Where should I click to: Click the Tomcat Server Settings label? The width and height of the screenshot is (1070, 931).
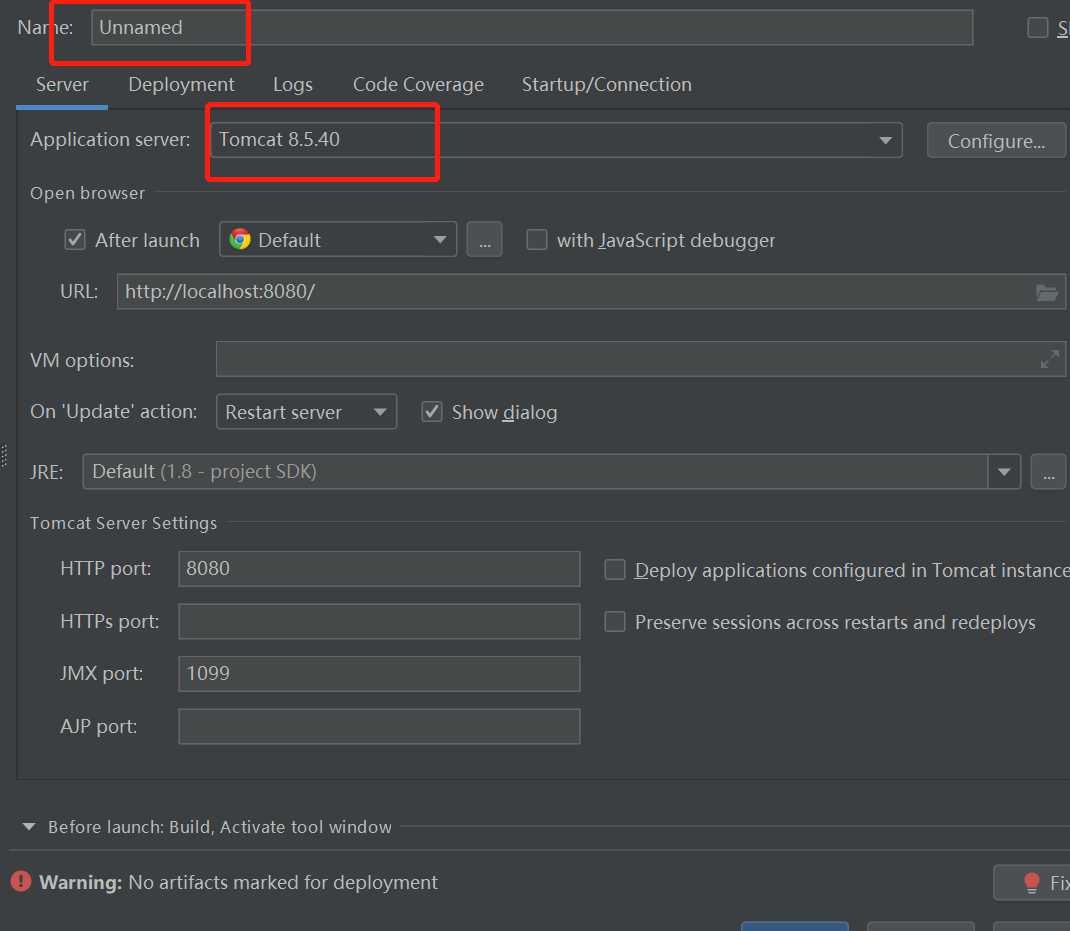pos(124,523)
